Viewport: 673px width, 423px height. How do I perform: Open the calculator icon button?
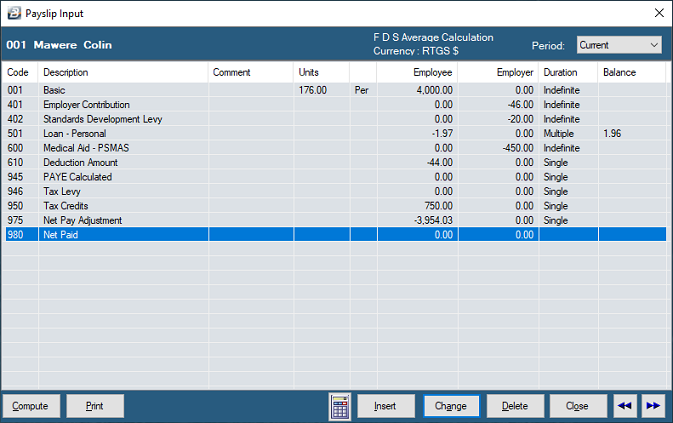click(340, 406)
